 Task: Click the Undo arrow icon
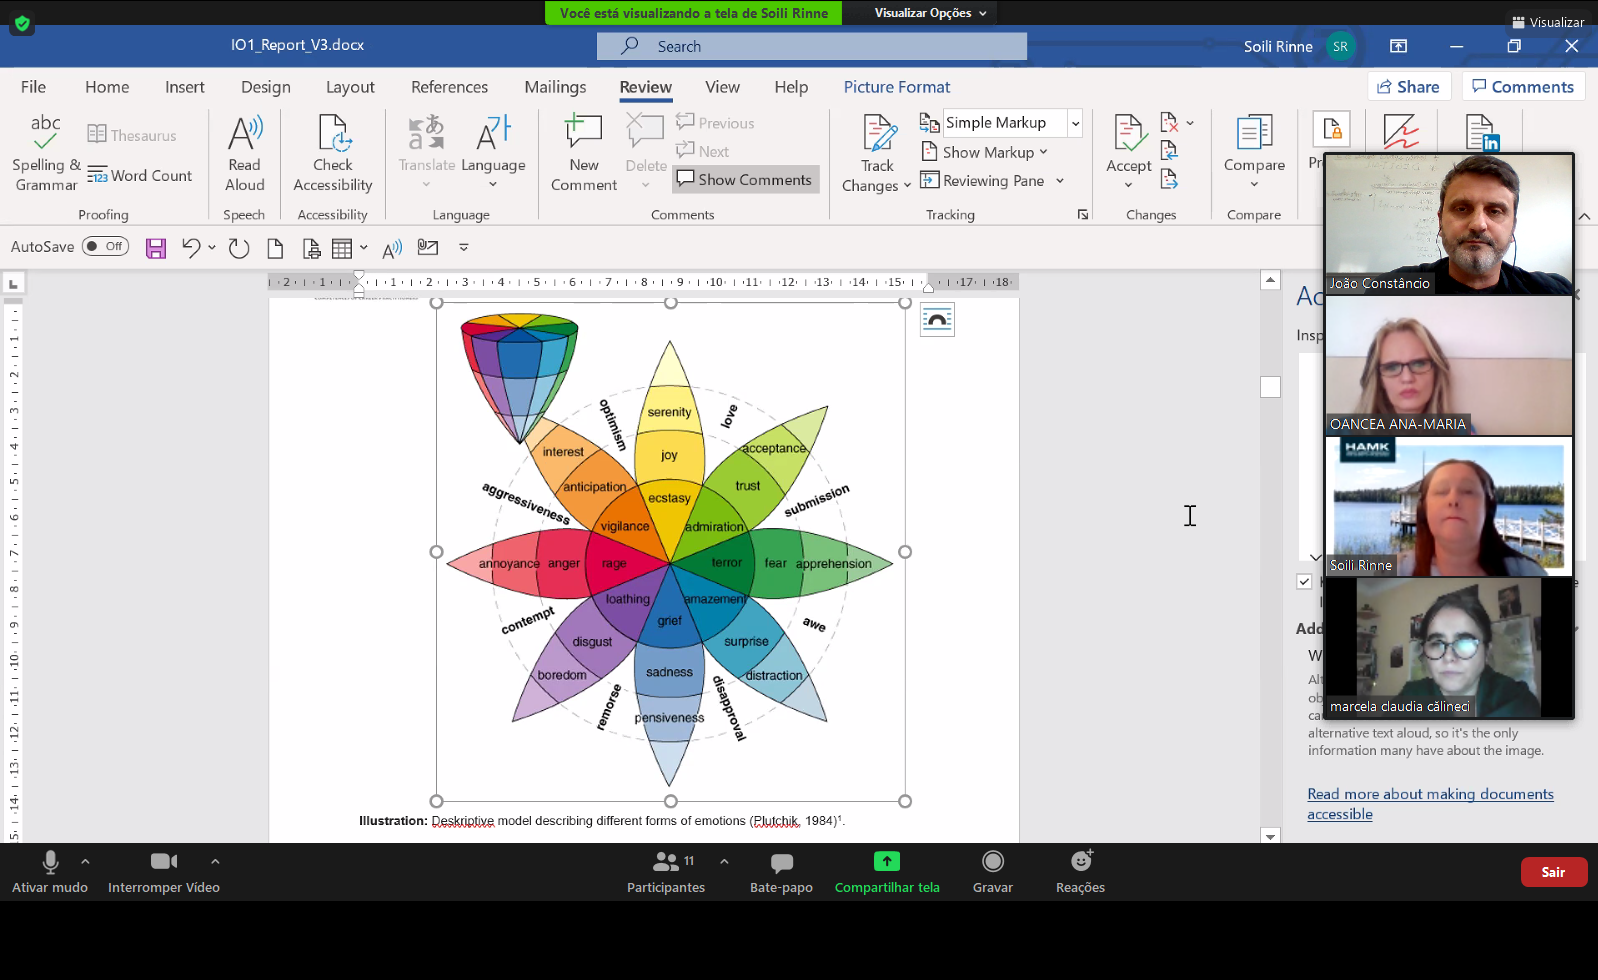coord(191,248)
